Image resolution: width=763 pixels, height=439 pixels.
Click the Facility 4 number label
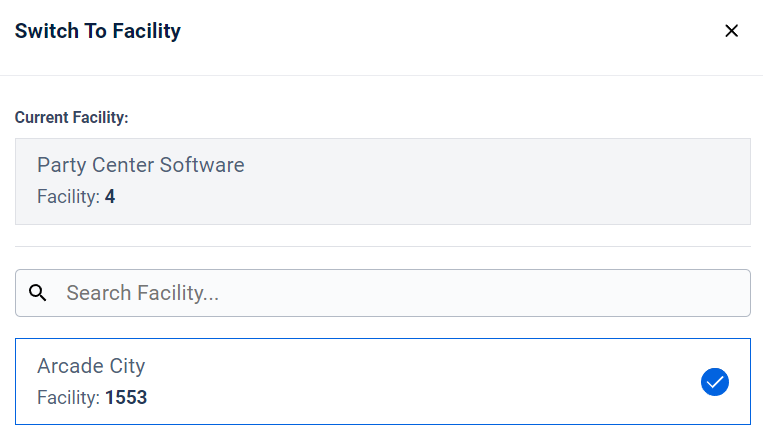76,197
